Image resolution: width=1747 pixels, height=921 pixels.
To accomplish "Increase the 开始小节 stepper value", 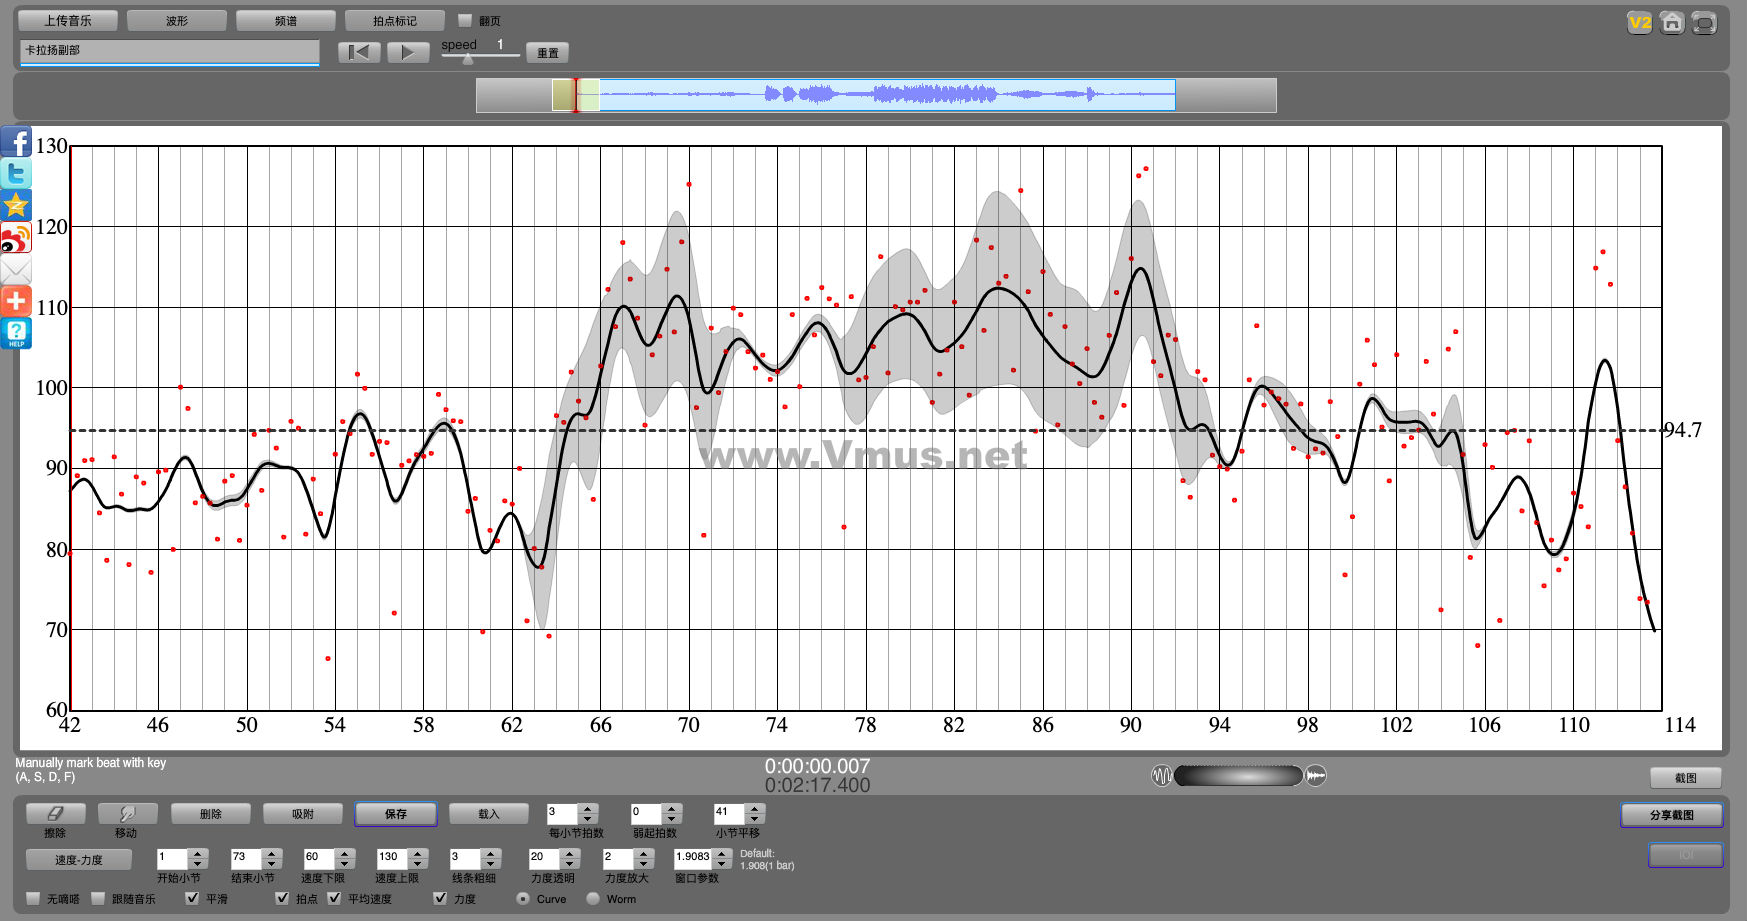I will [x=198, y=853].
